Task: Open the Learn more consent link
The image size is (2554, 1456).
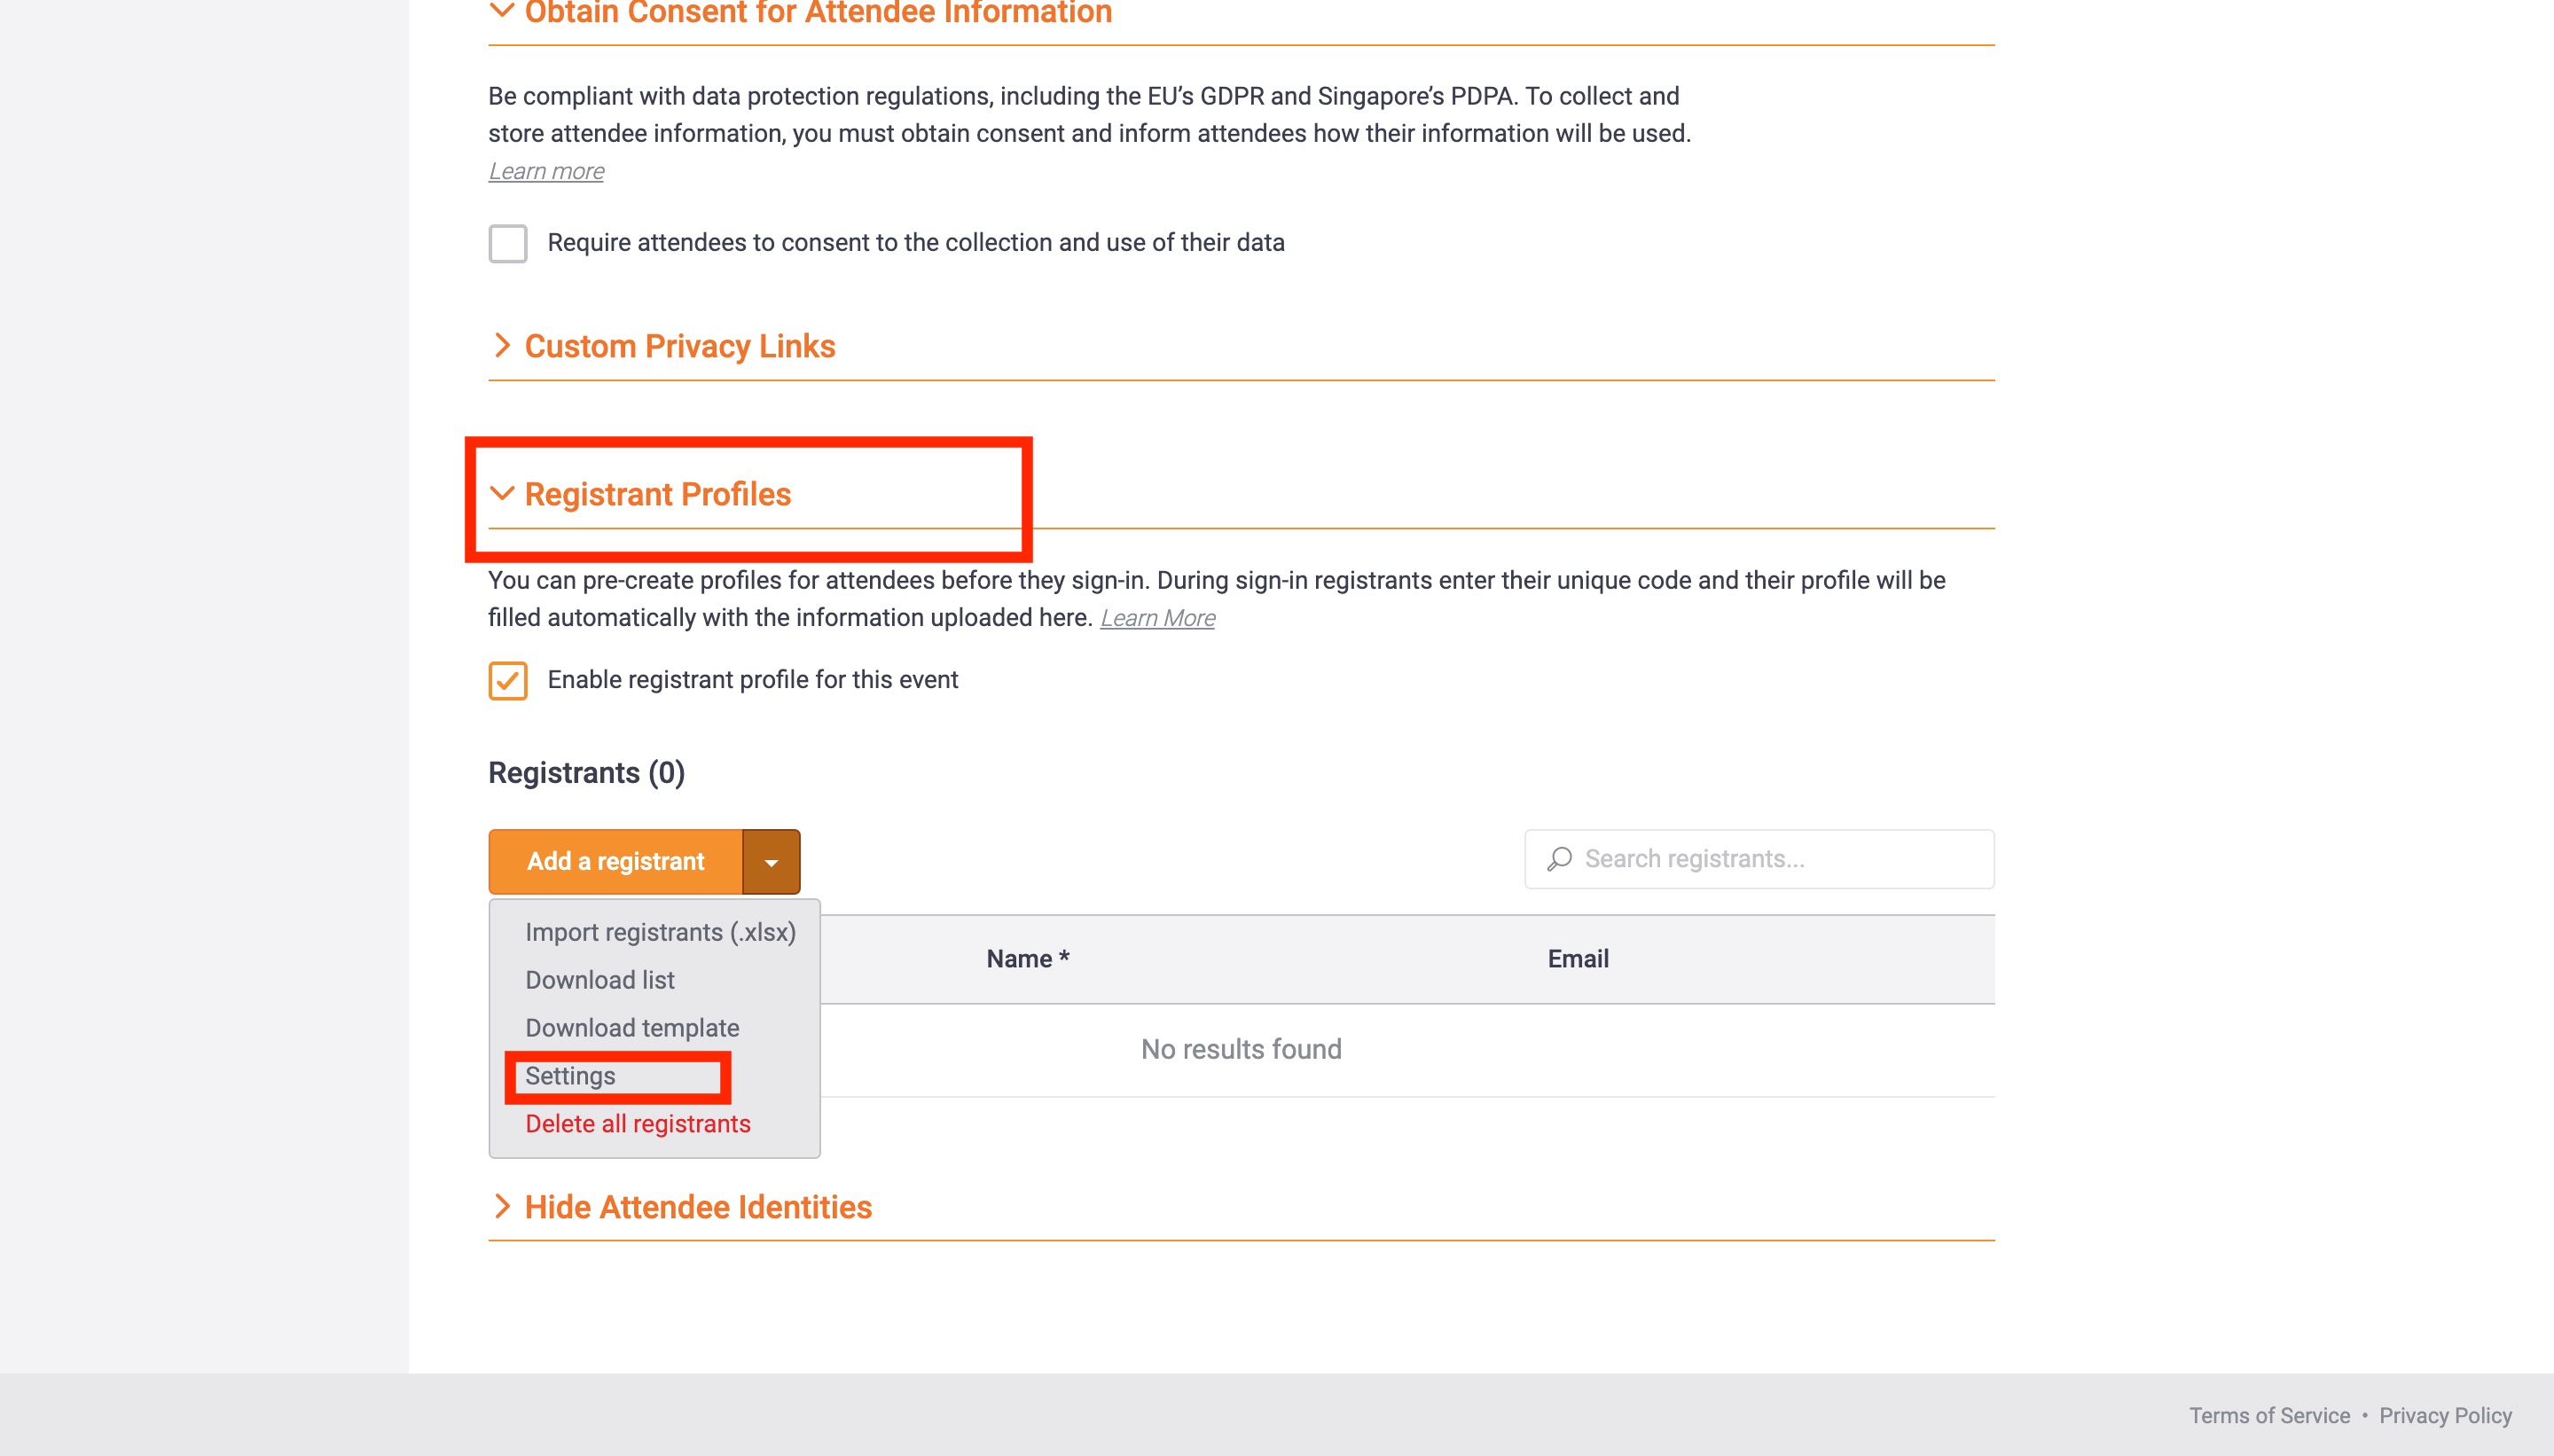Action: (x=546, y=171)
